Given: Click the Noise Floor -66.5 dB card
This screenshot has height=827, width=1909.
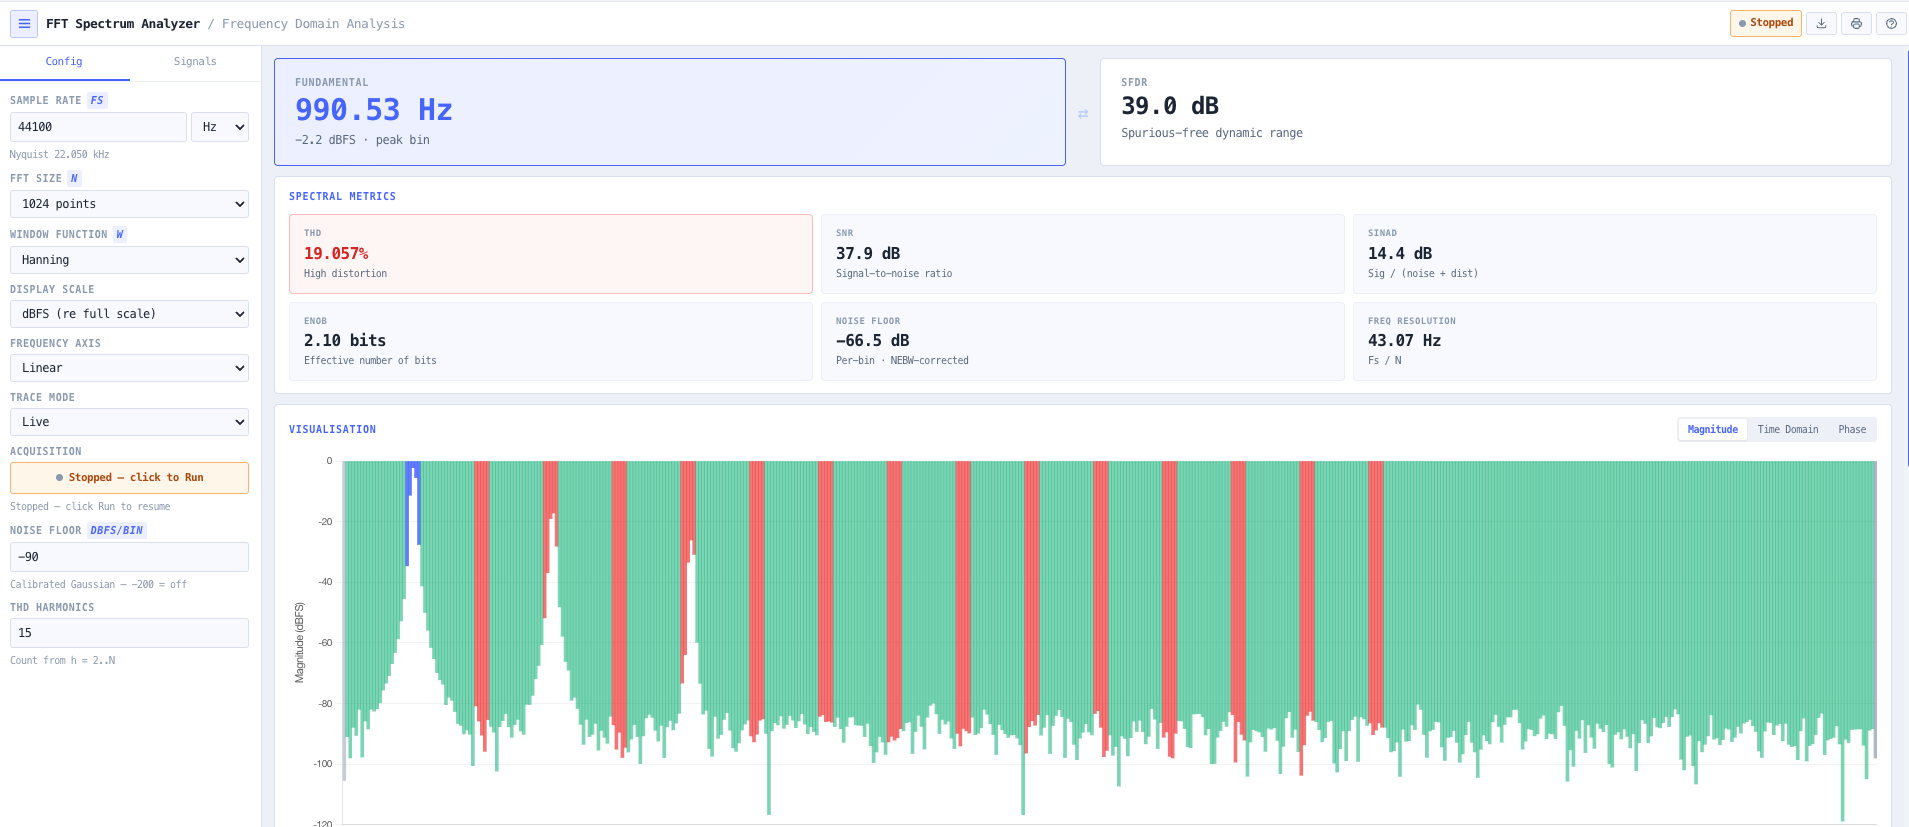Looking at the screenshot, I should (1082, 341).
